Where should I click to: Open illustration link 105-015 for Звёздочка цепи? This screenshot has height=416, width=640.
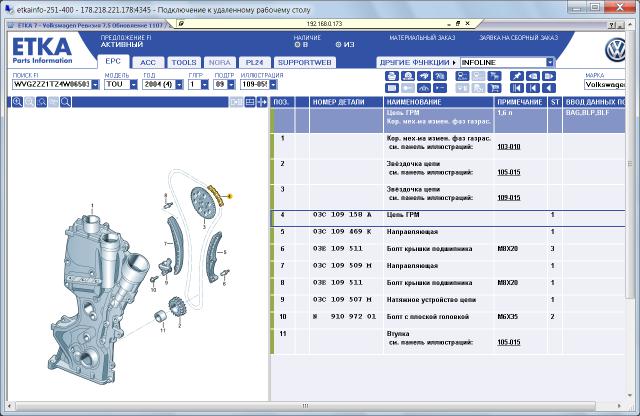(x=509, y=172)
